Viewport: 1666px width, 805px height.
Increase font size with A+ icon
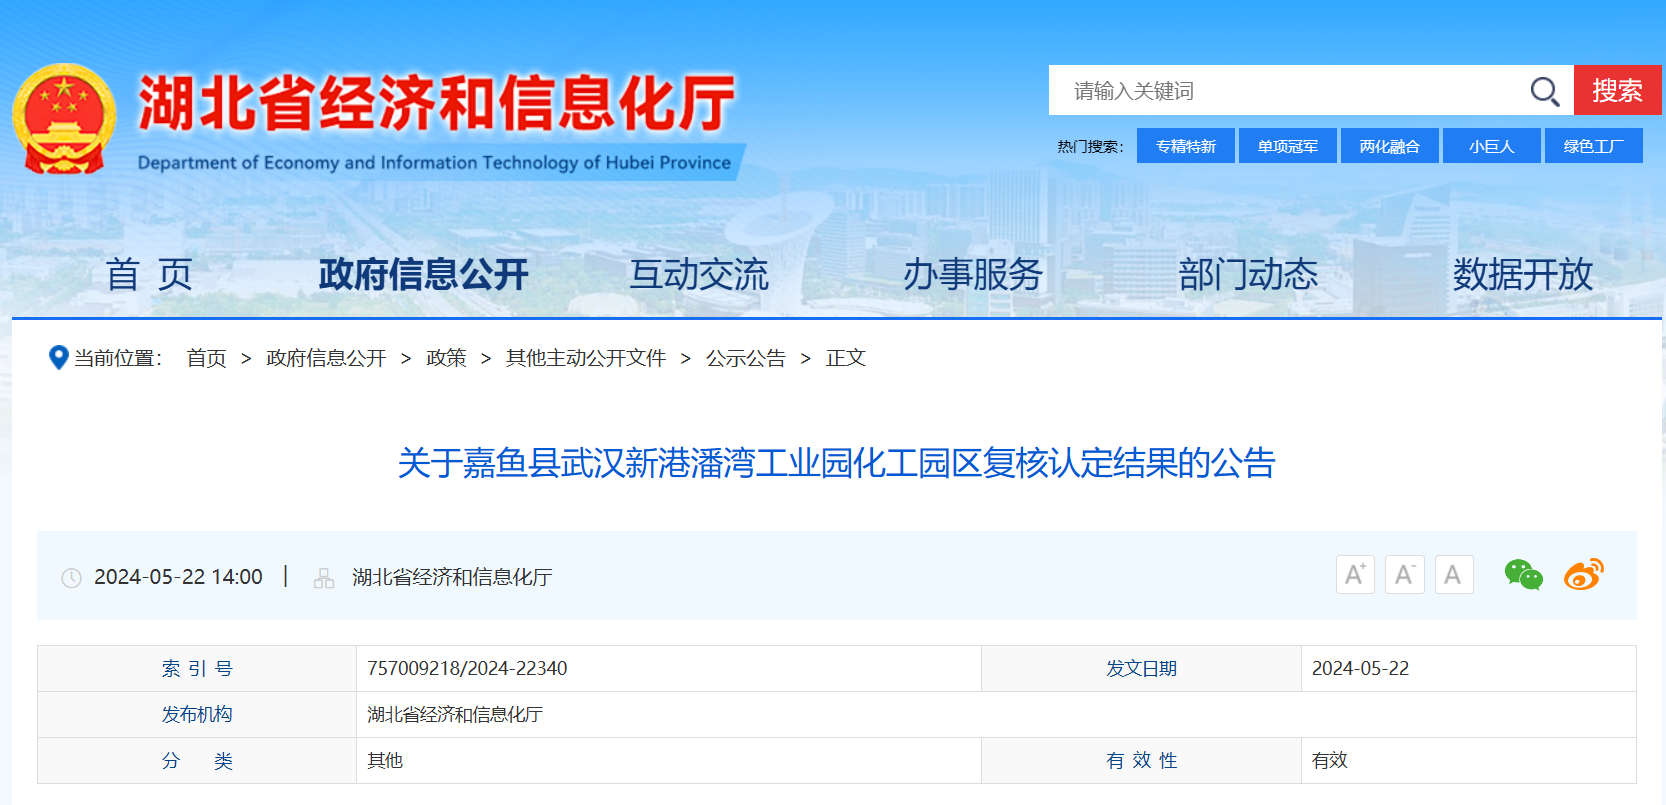pyautogui.click(x=1355, y=574)
